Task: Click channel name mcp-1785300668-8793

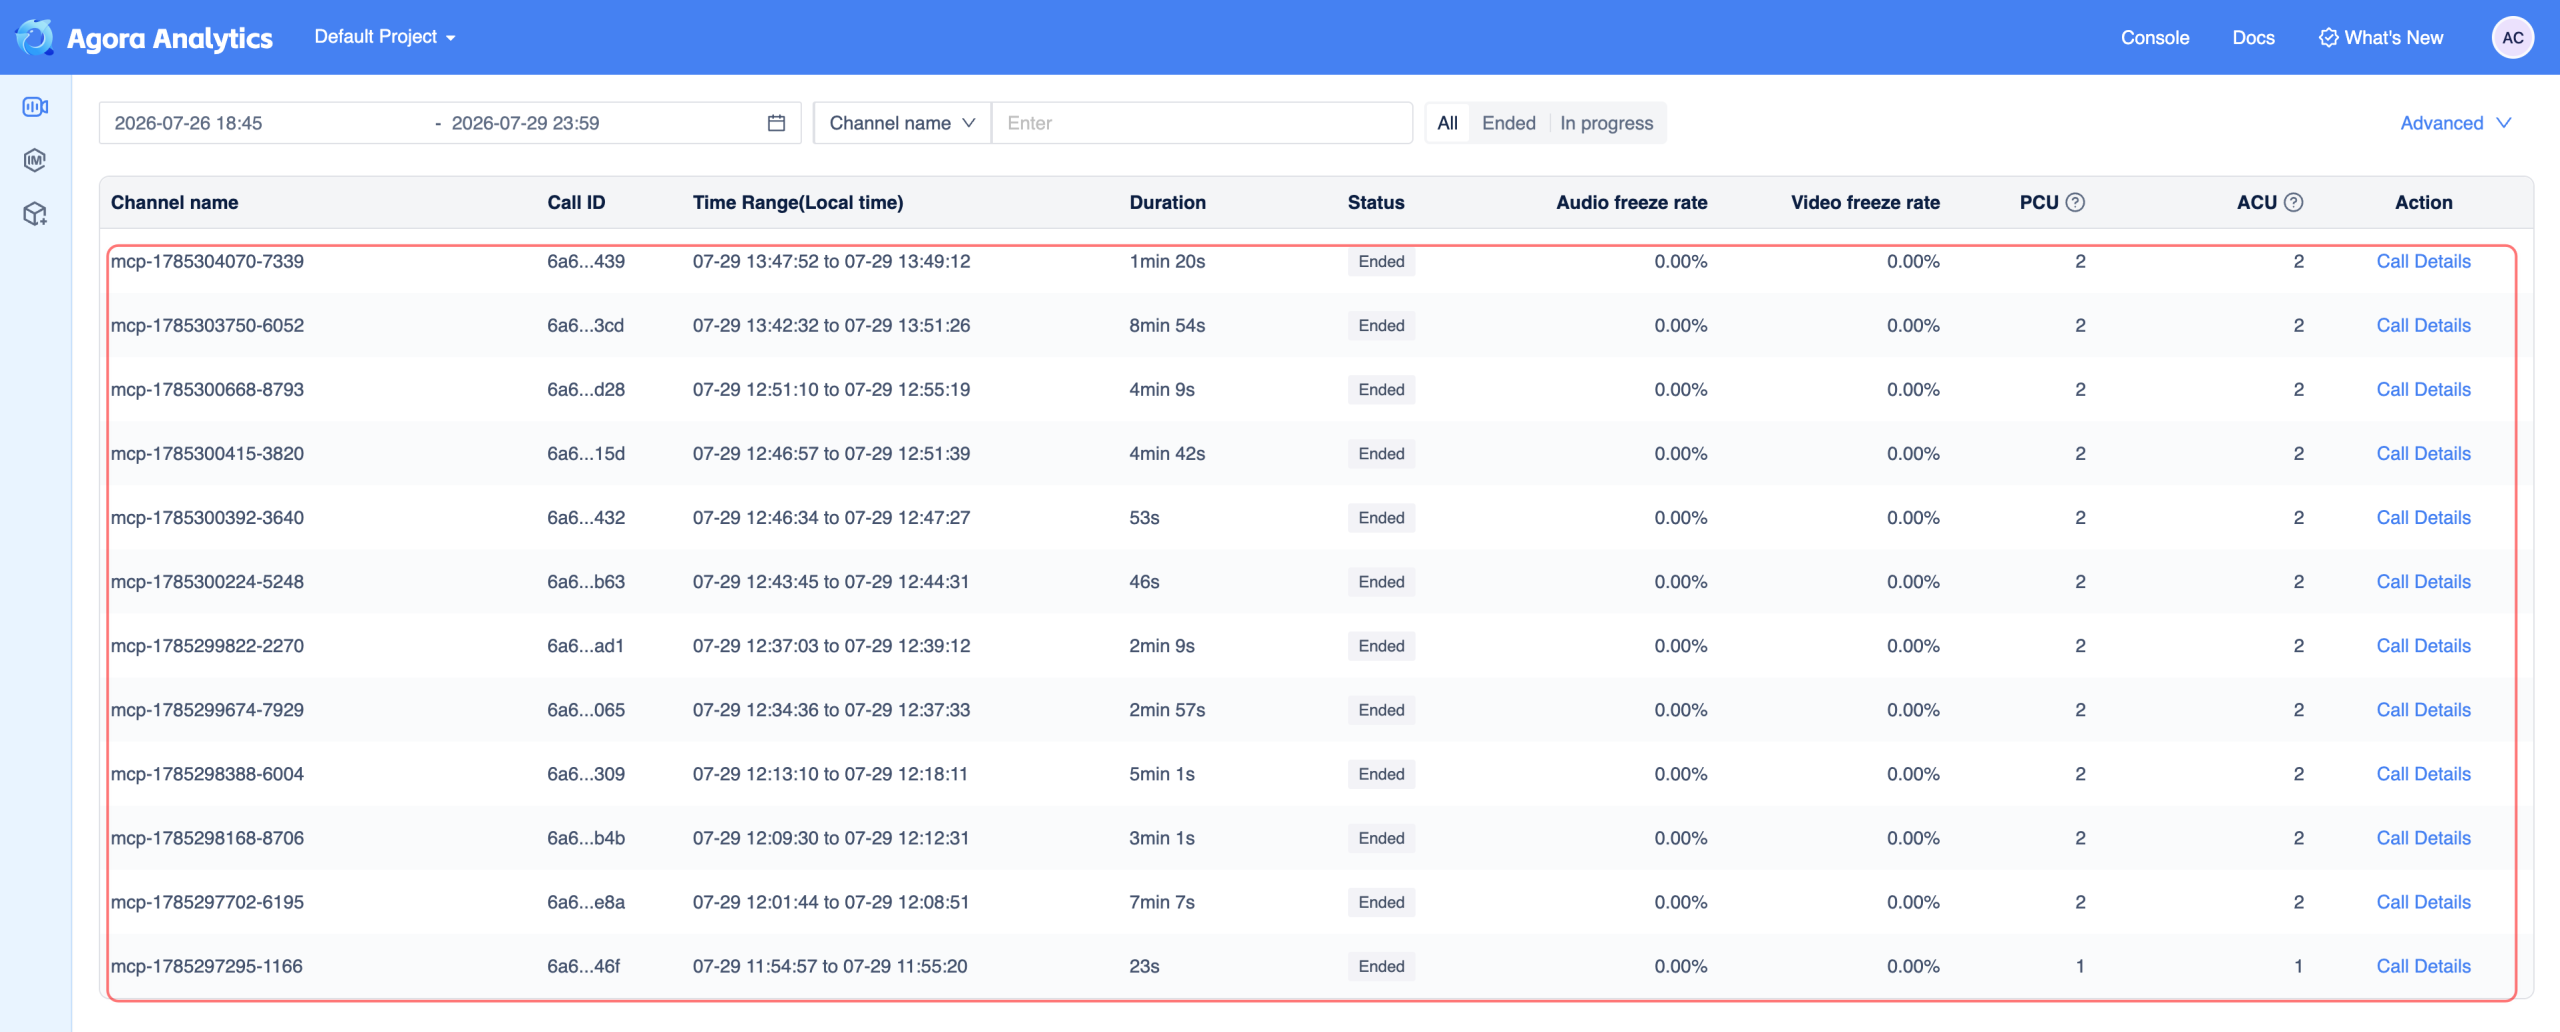Action: click(x=207, y=389)
